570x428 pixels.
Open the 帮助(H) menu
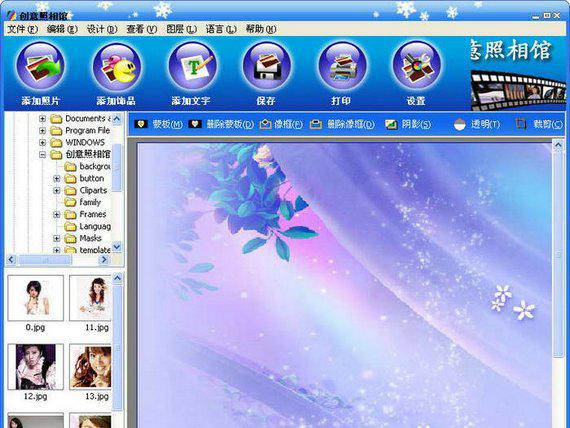point(261,29)
